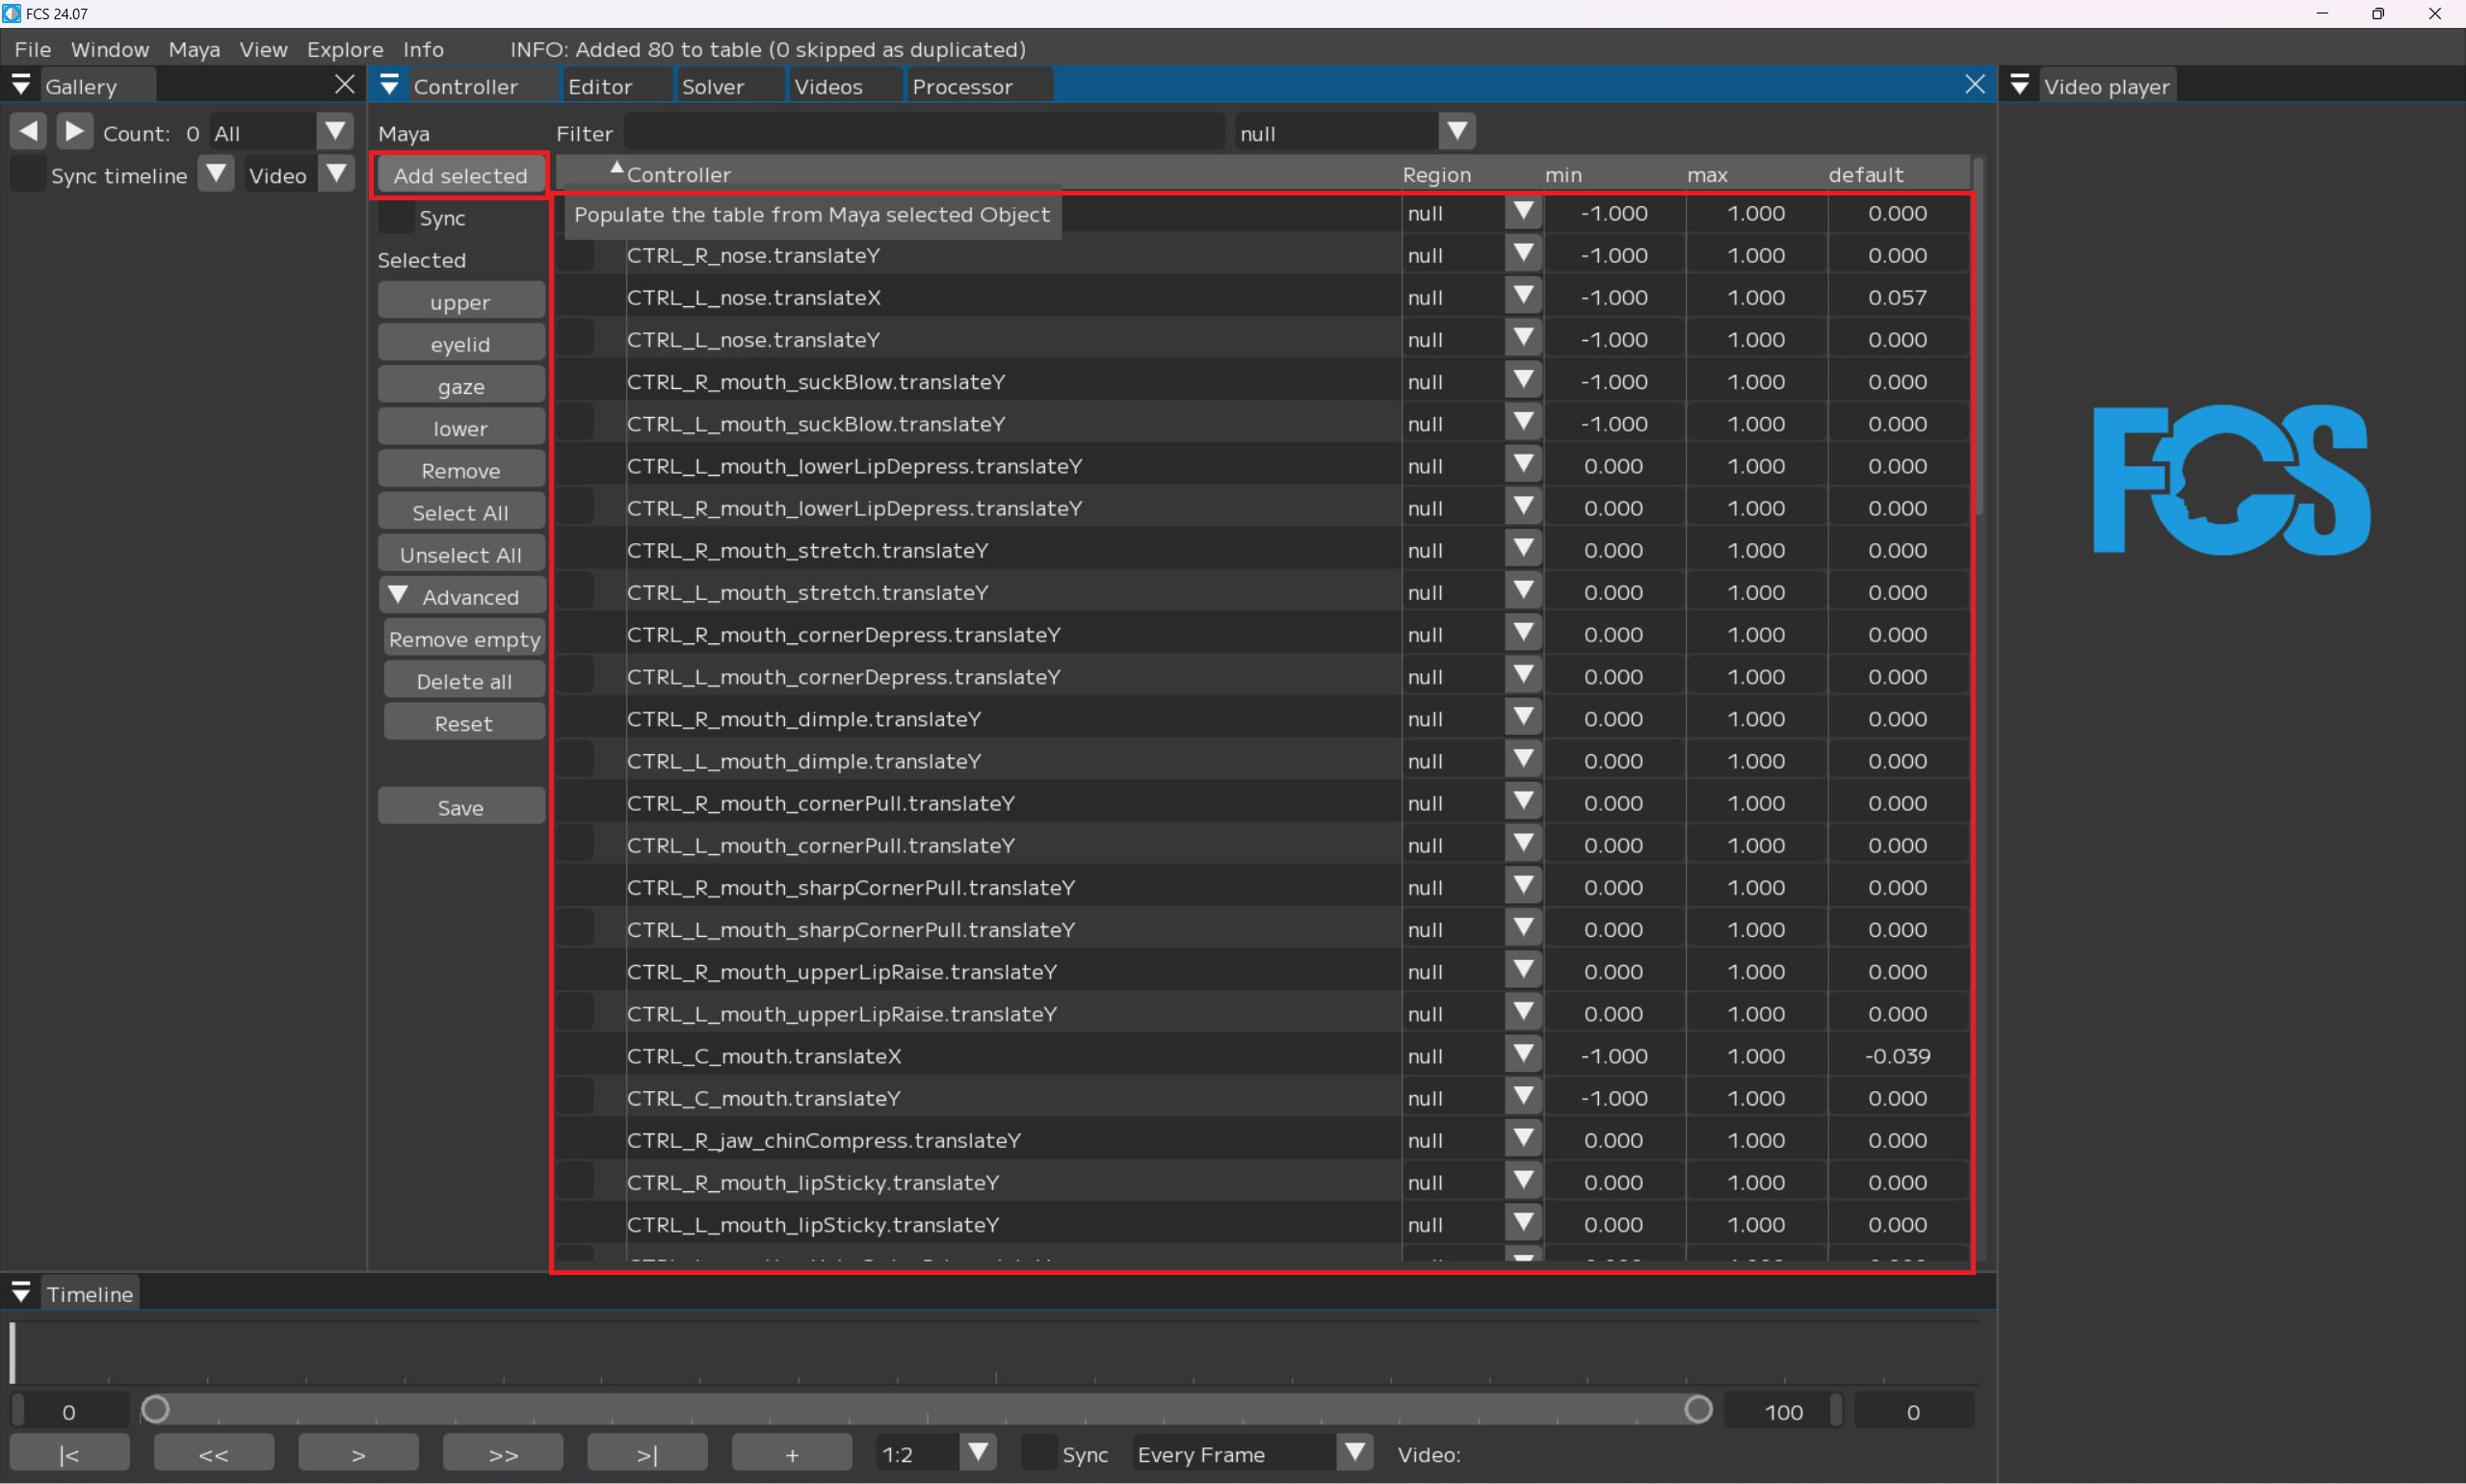Click the Remove empty button
The height and width of the screenshot is (1484, 2466).
click(x=464, y=639)
